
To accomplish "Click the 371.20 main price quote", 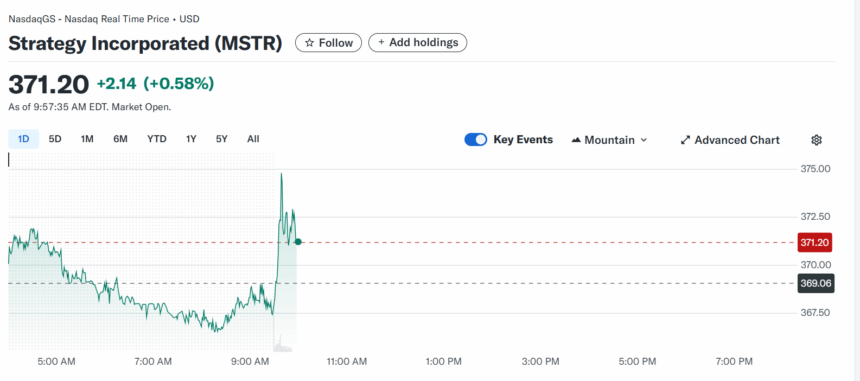I will (48, 84).
